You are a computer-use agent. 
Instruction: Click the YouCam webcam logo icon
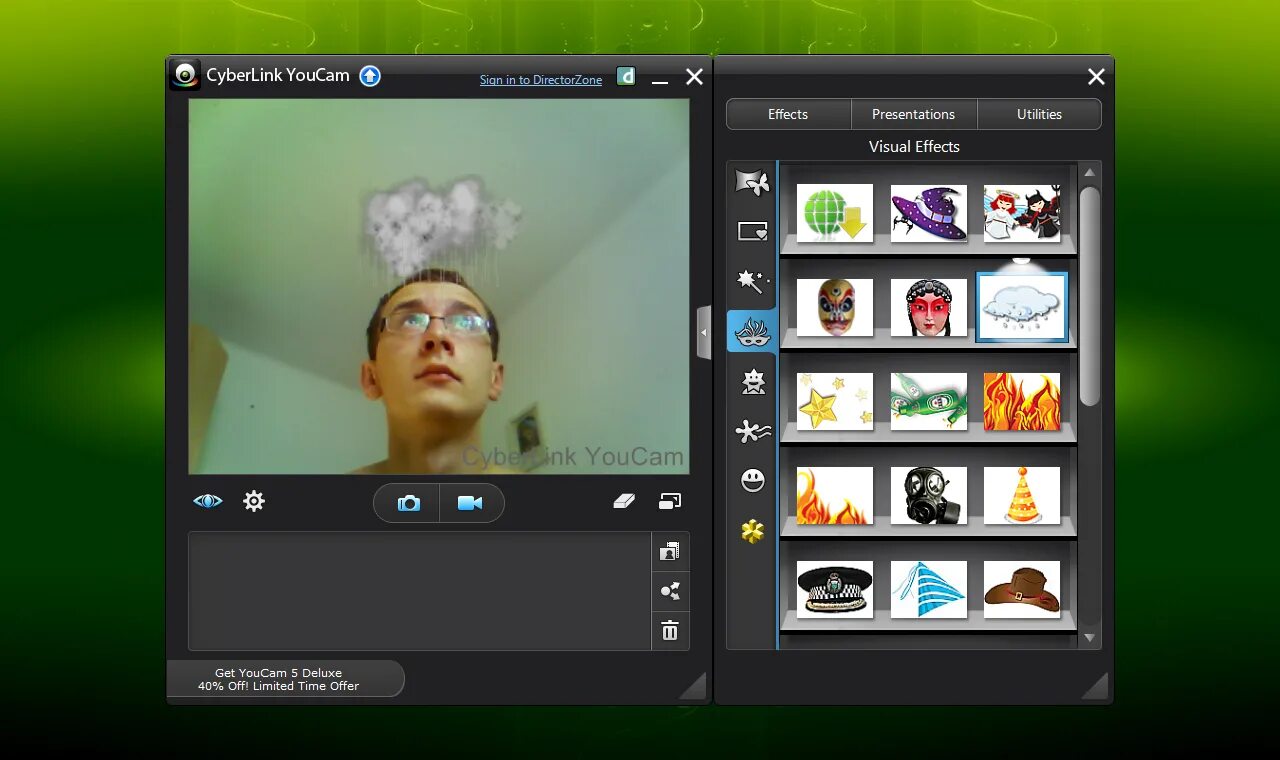pos(185,75)
